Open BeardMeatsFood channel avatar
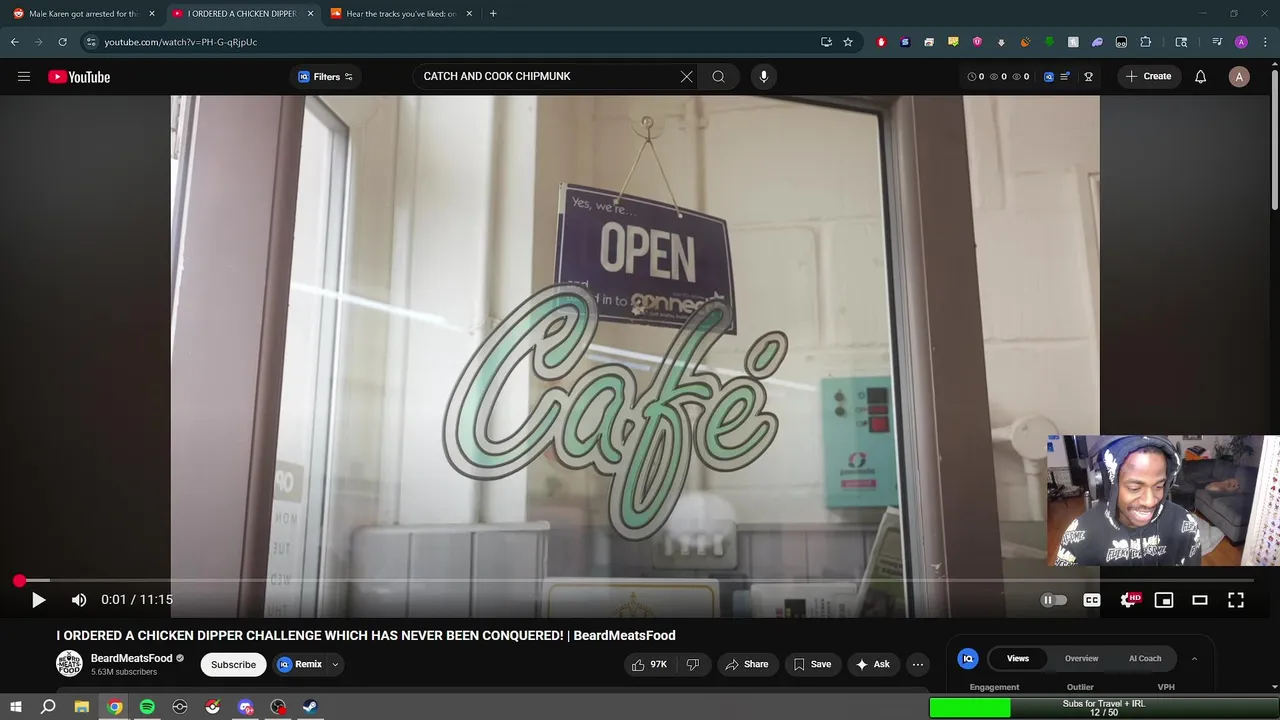The image size is (1280, 720). click(69, 664)
